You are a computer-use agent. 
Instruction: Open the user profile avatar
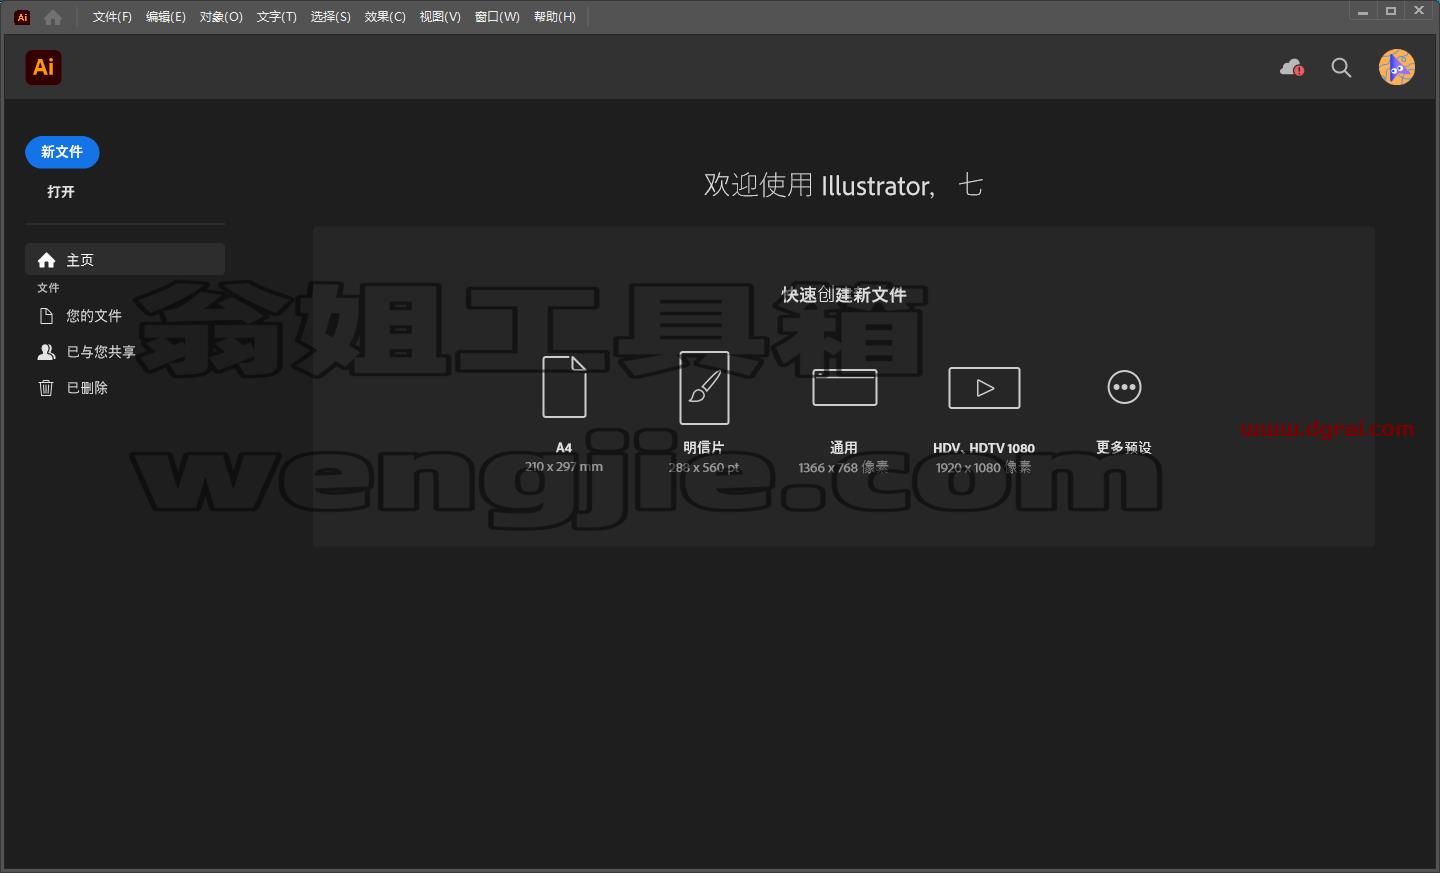coord(1397,67)
